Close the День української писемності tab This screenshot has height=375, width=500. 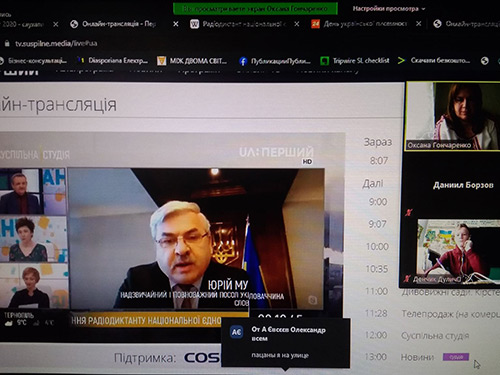coord(419,24)
